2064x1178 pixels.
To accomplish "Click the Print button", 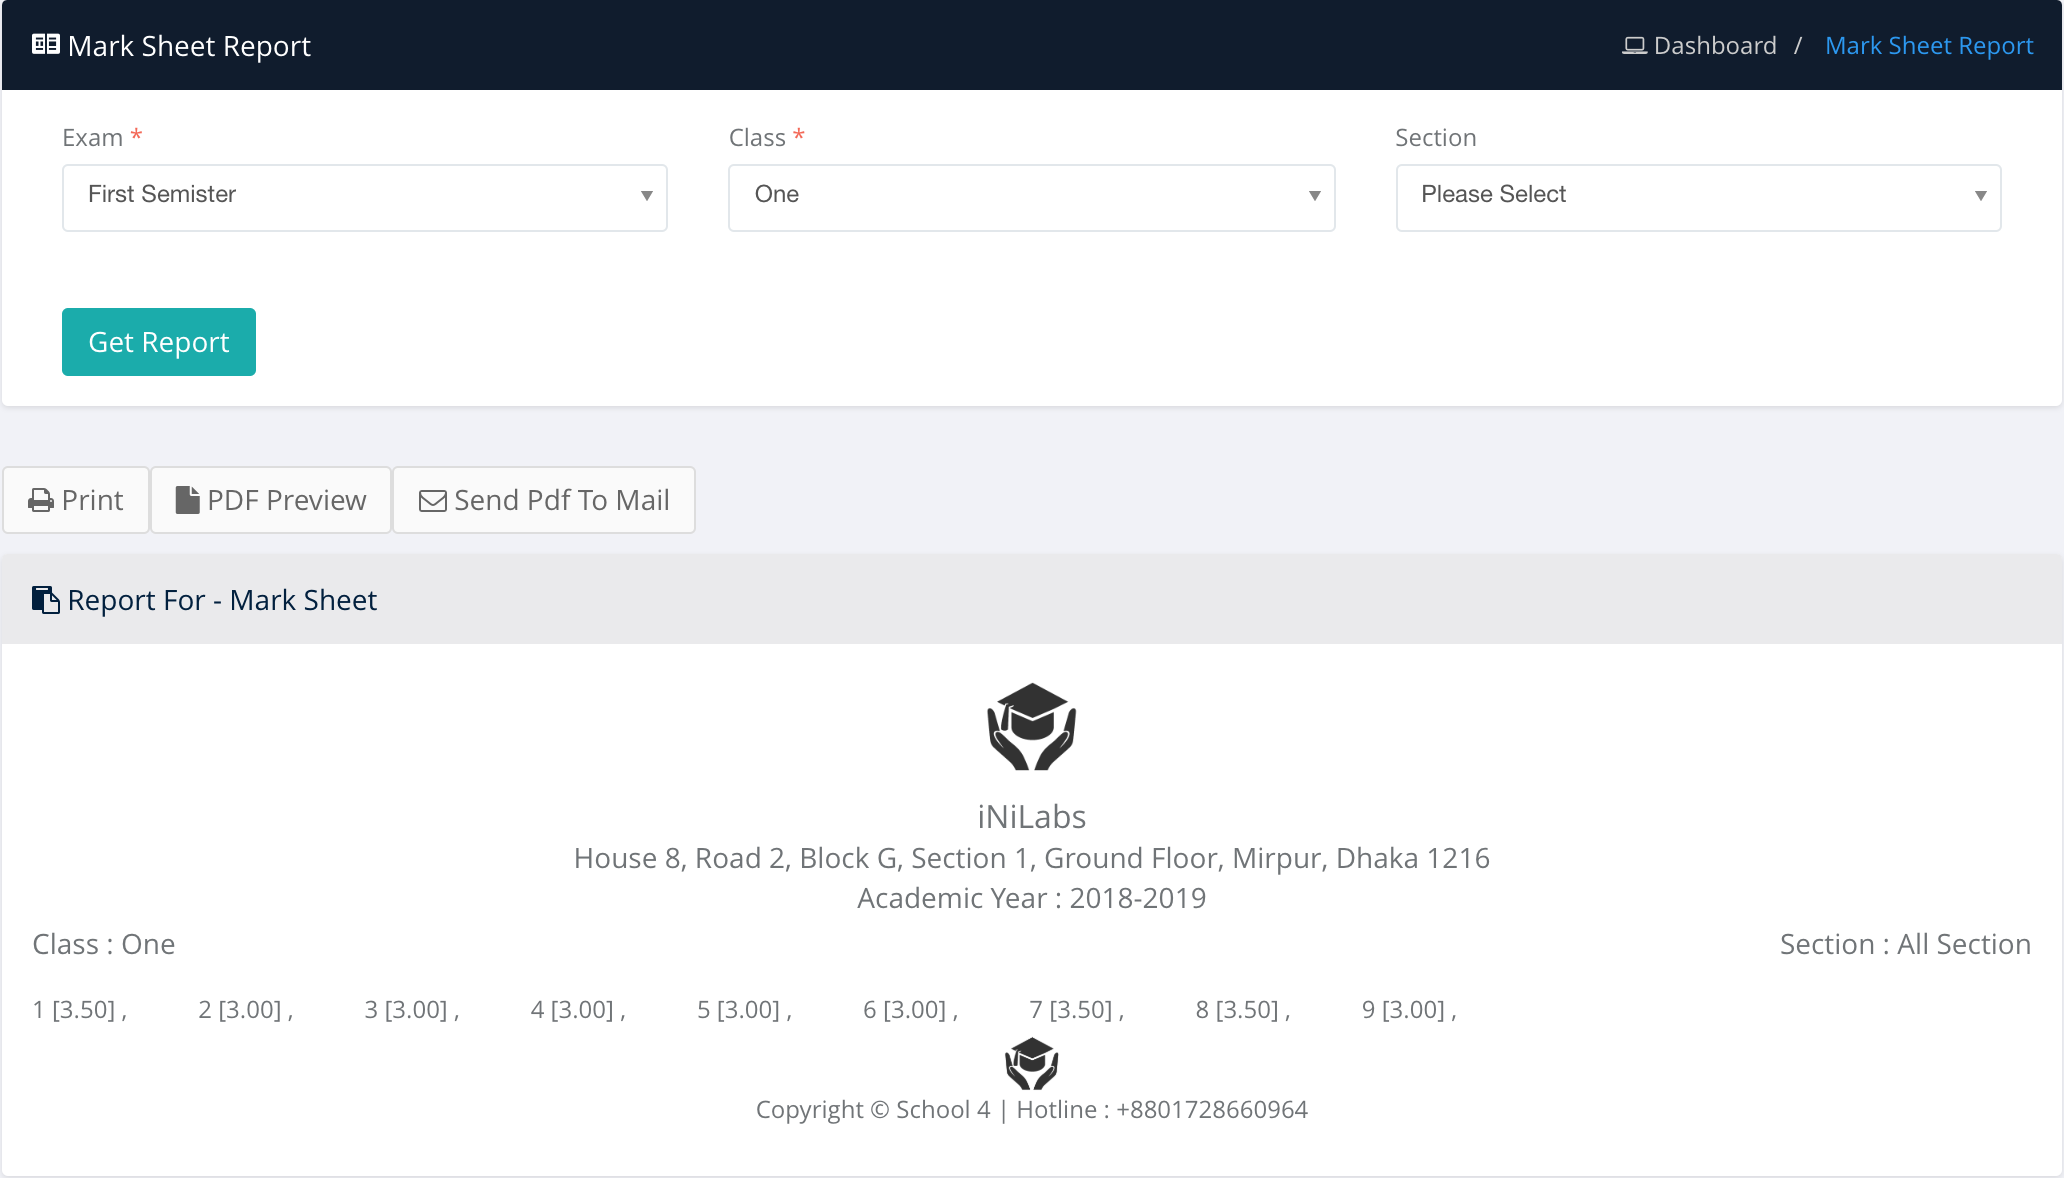I will point(76,500).
